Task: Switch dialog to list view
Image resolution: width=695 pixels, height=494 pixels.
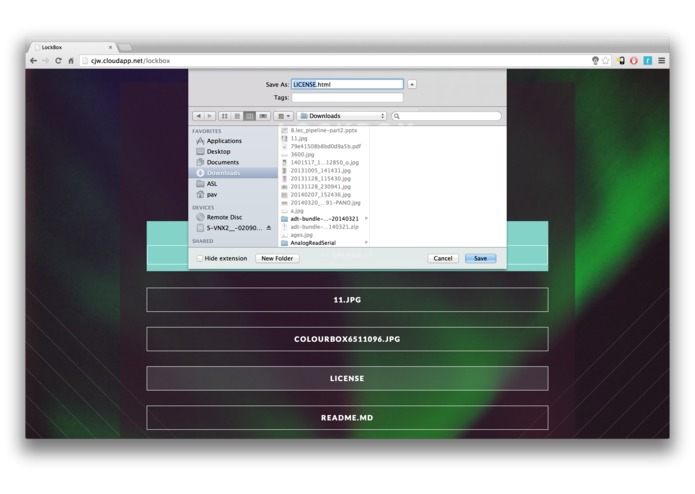Action: (237, 116)
